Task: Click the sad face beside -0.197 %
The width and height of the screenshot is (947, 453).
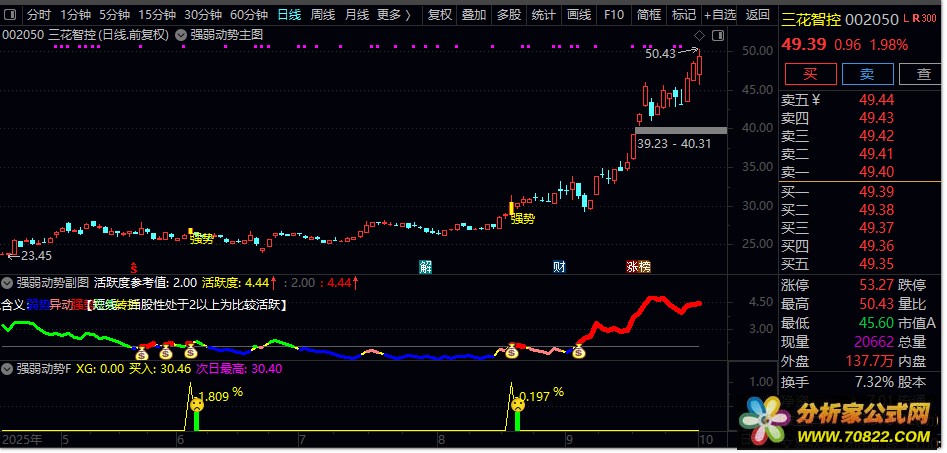Action: click(518, 405)
